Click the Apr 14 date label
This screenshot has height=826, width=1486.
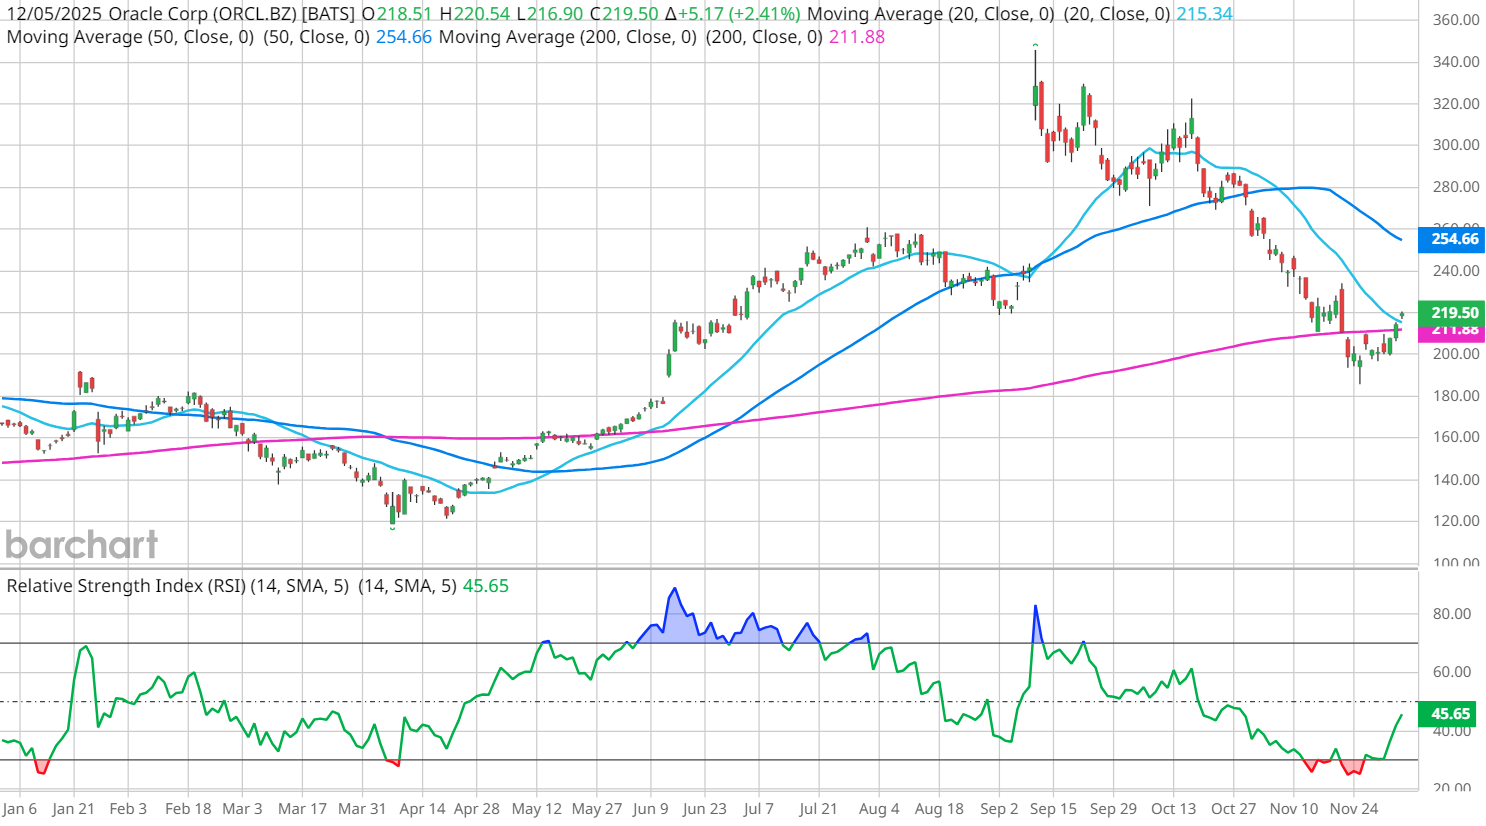(x=422, y=809)
